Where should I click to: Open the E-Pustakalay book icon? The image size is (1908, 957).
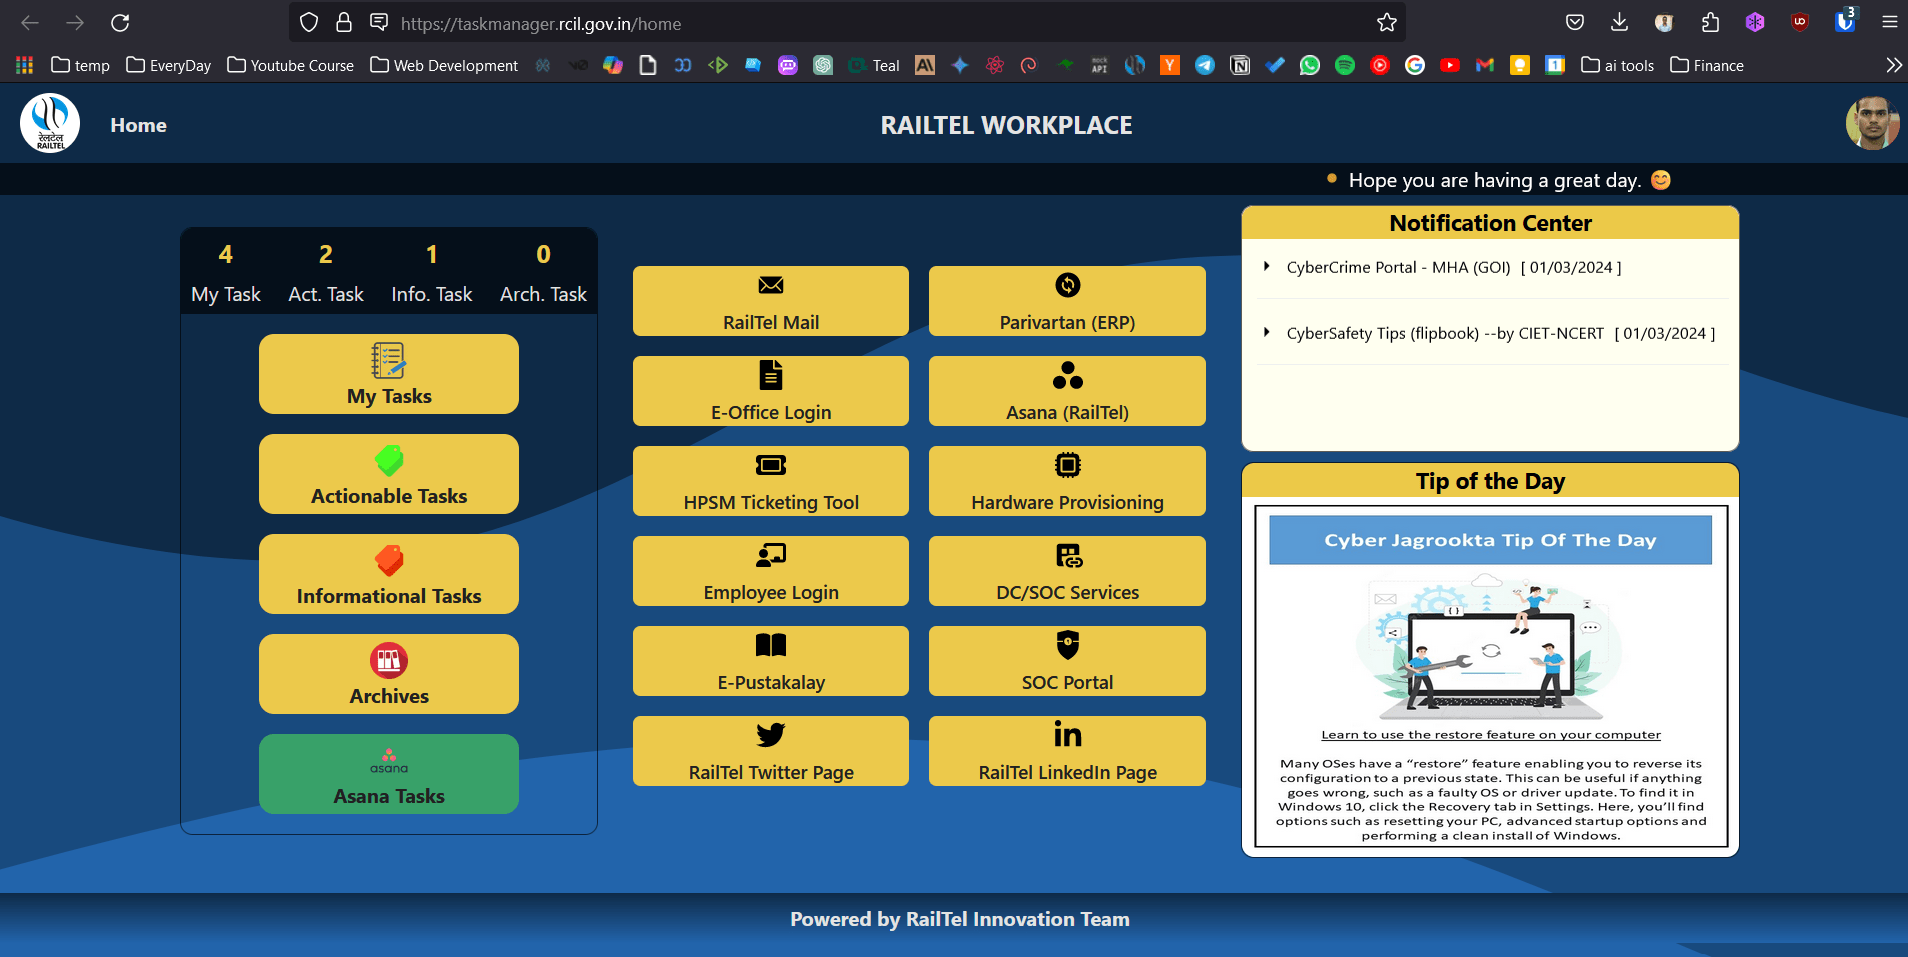[770, 646]
